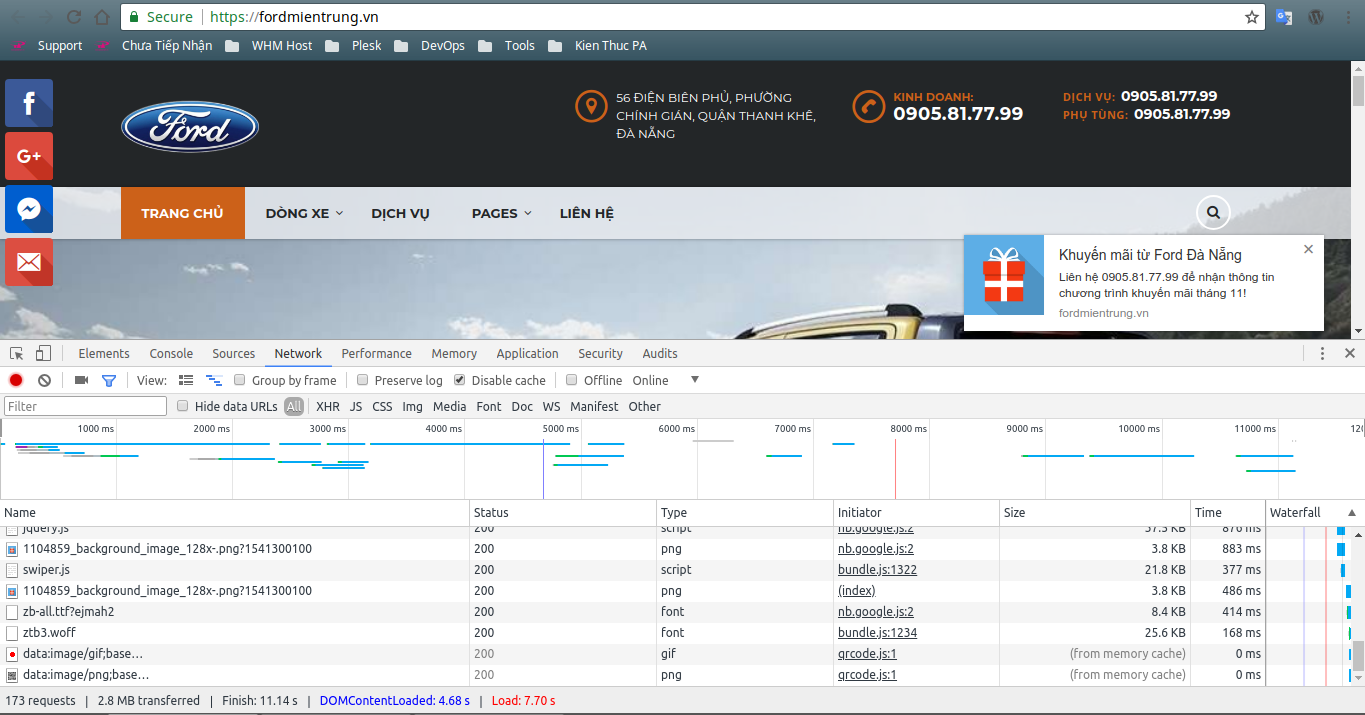
Task: Click the gift box promotion image
Action: (x=1004, y=275)
